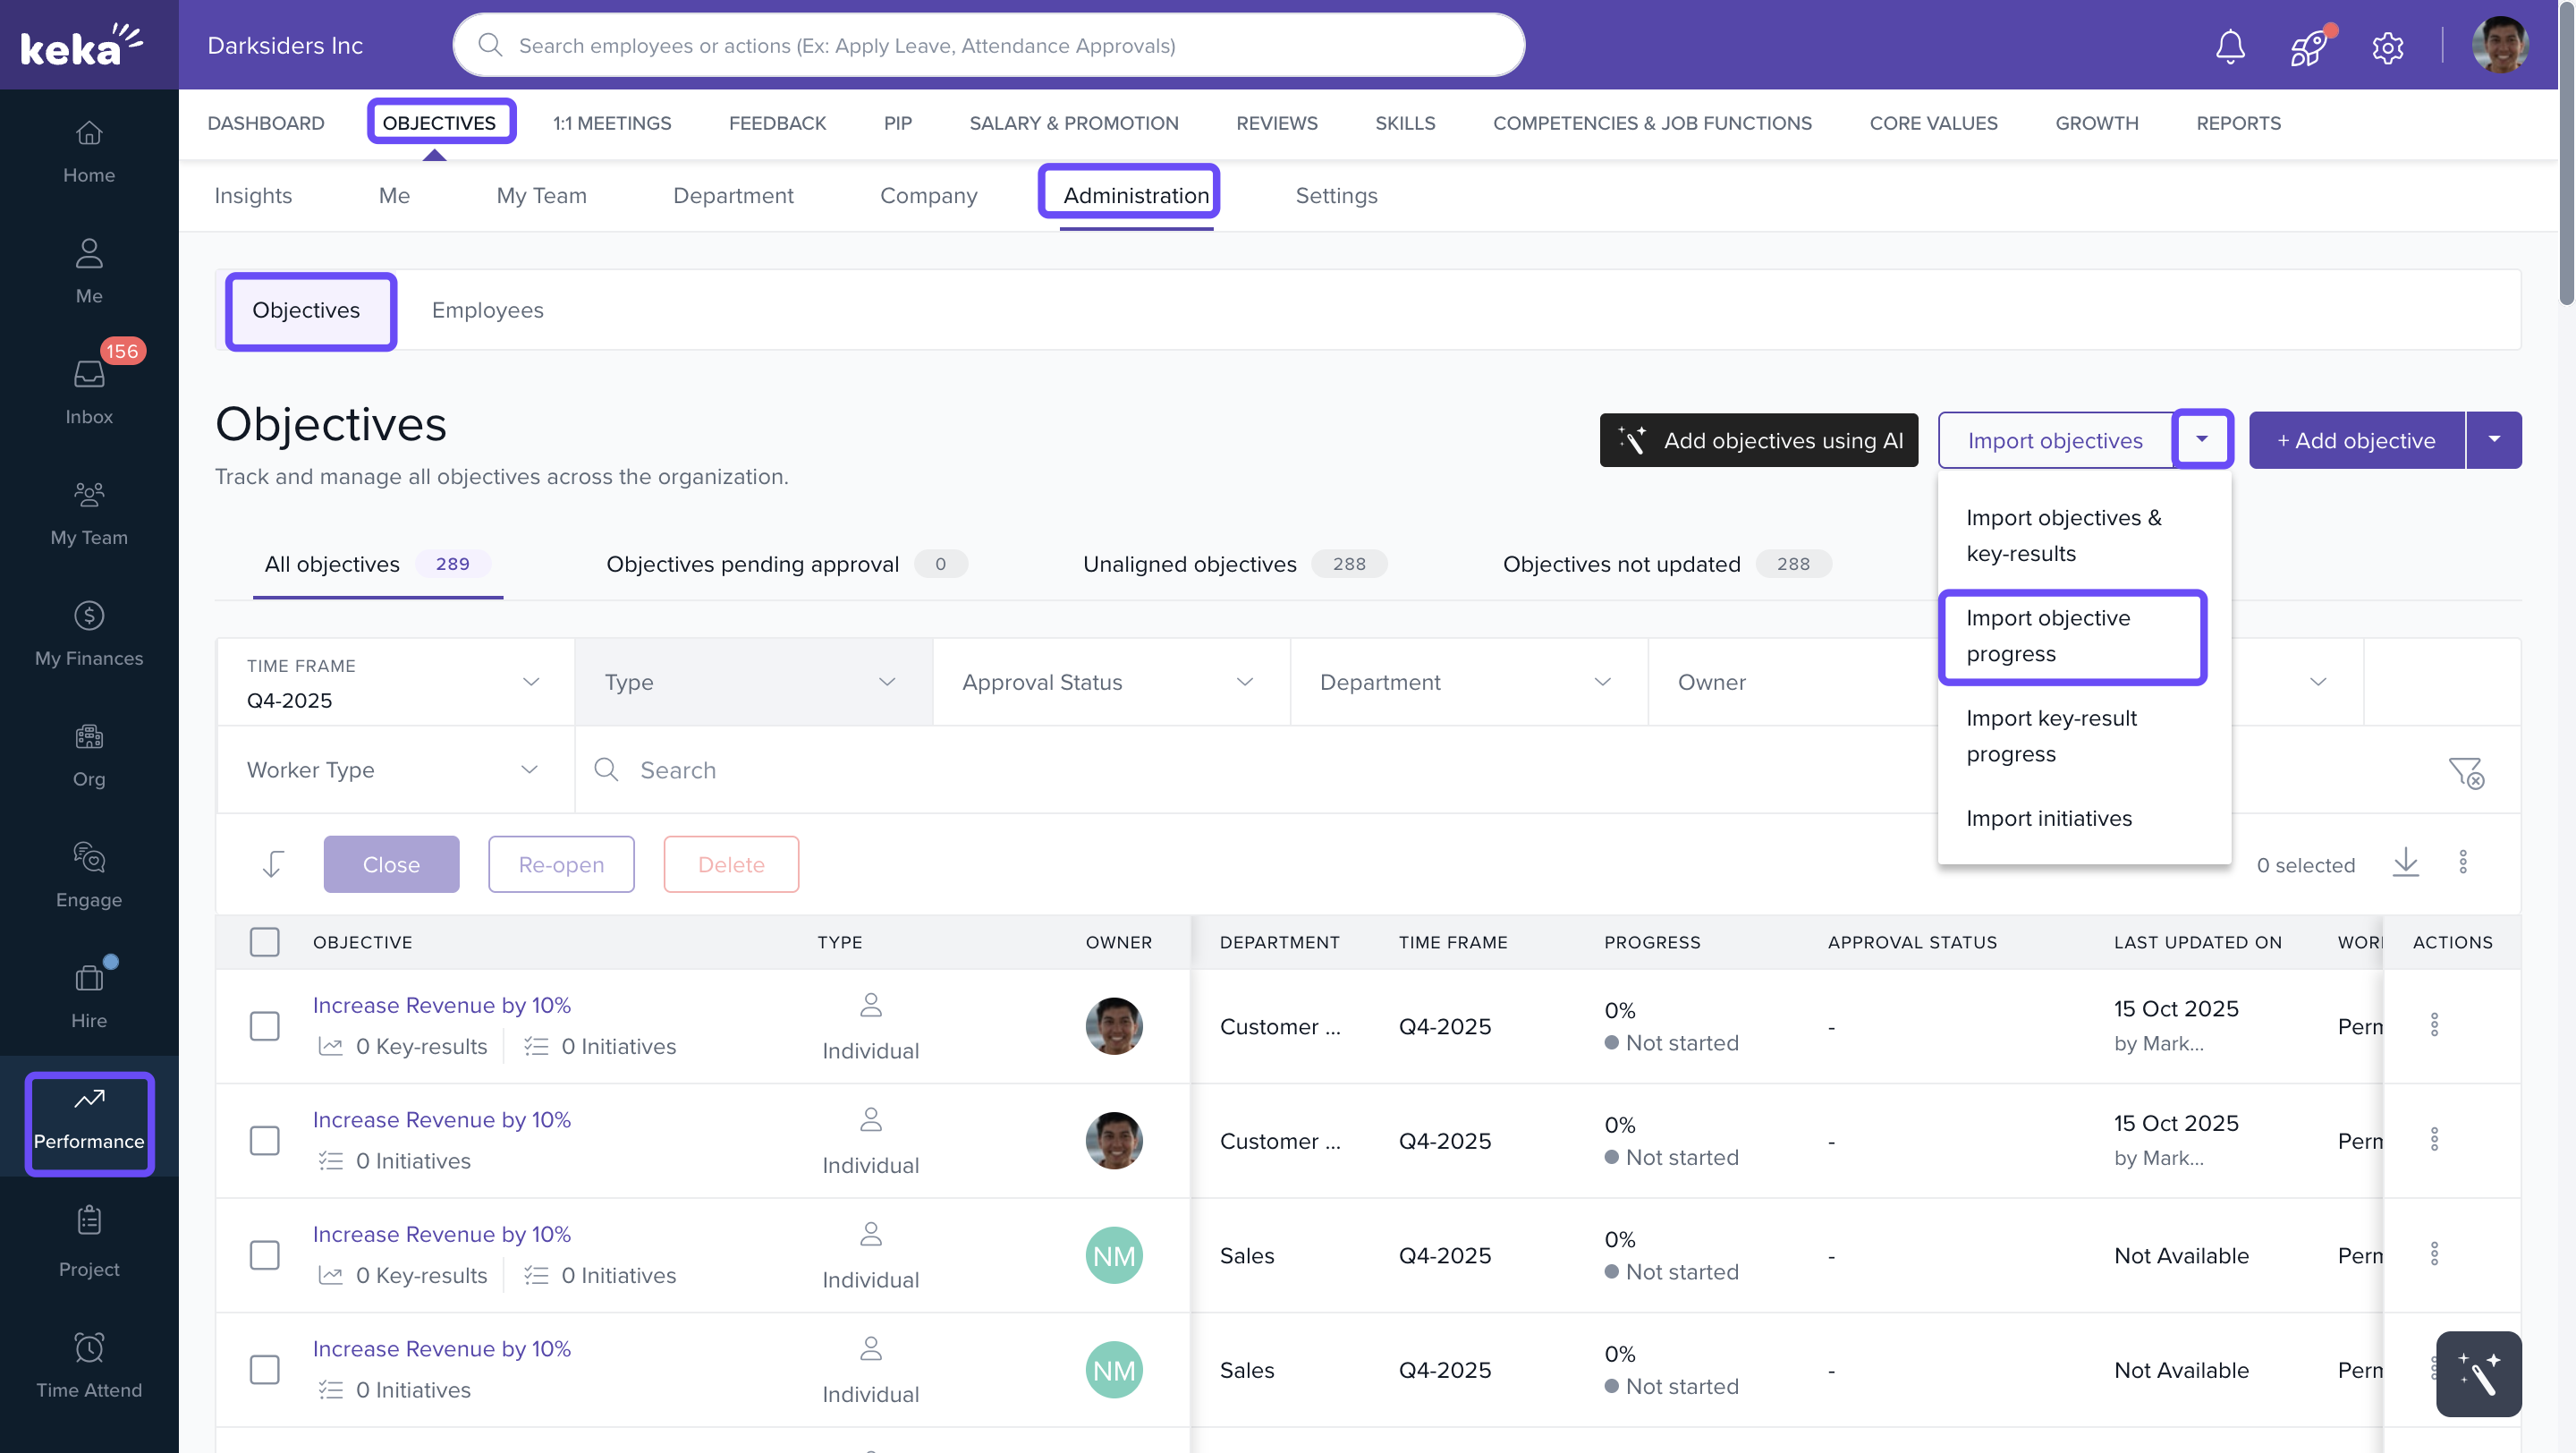Toggle the select-all objectives header checkbox

click(264, 942)
